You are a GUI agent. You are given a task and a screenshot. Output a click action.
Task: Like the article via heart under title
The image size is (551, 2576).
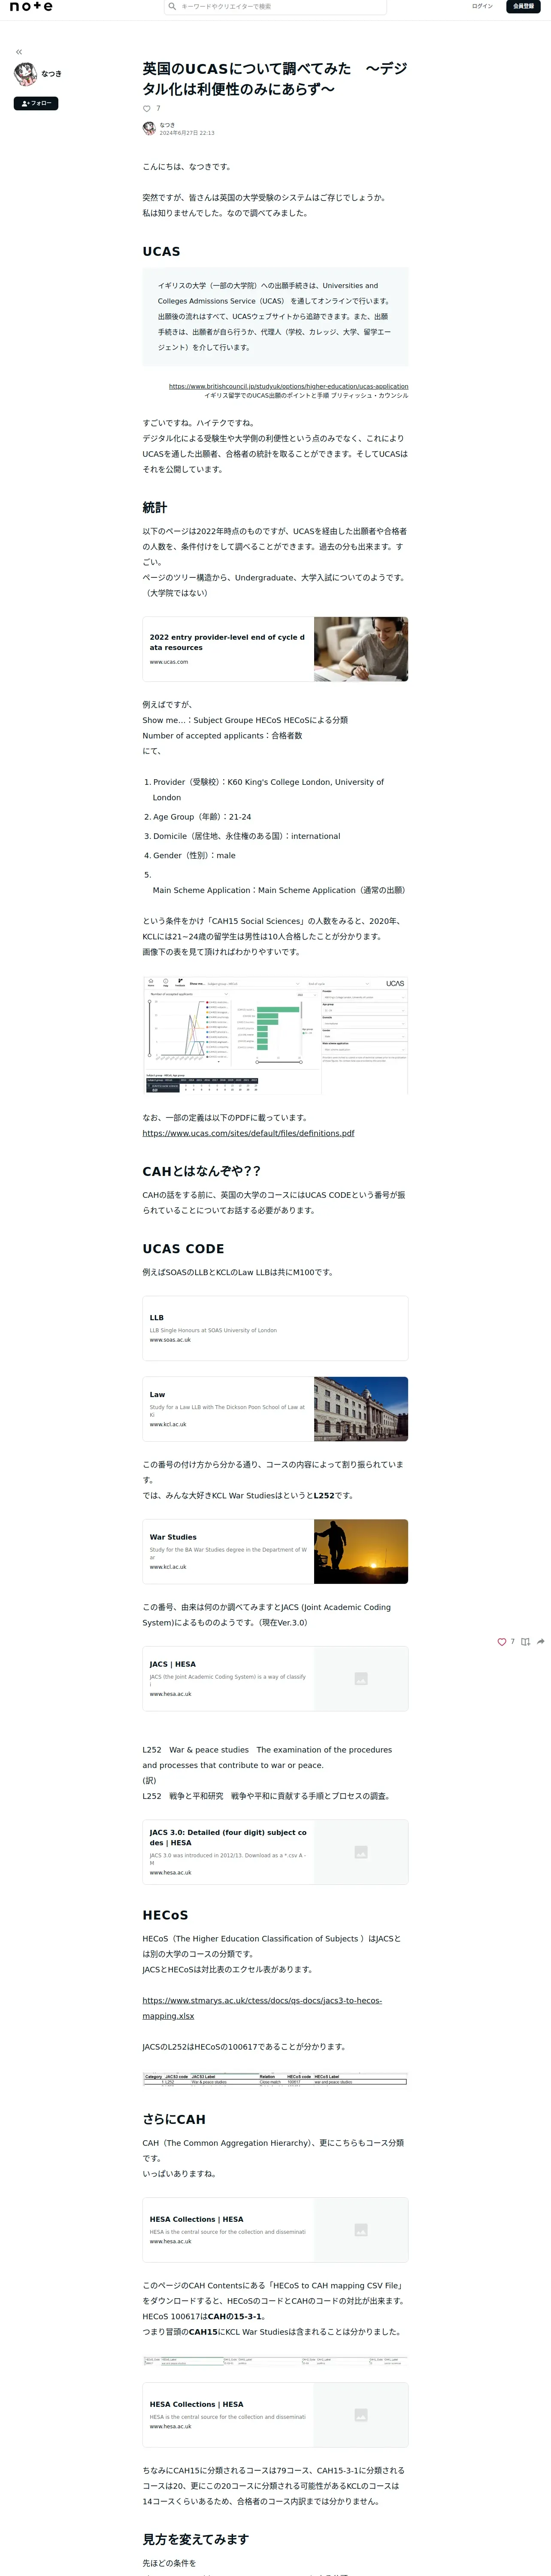click(x=147, y=109)
